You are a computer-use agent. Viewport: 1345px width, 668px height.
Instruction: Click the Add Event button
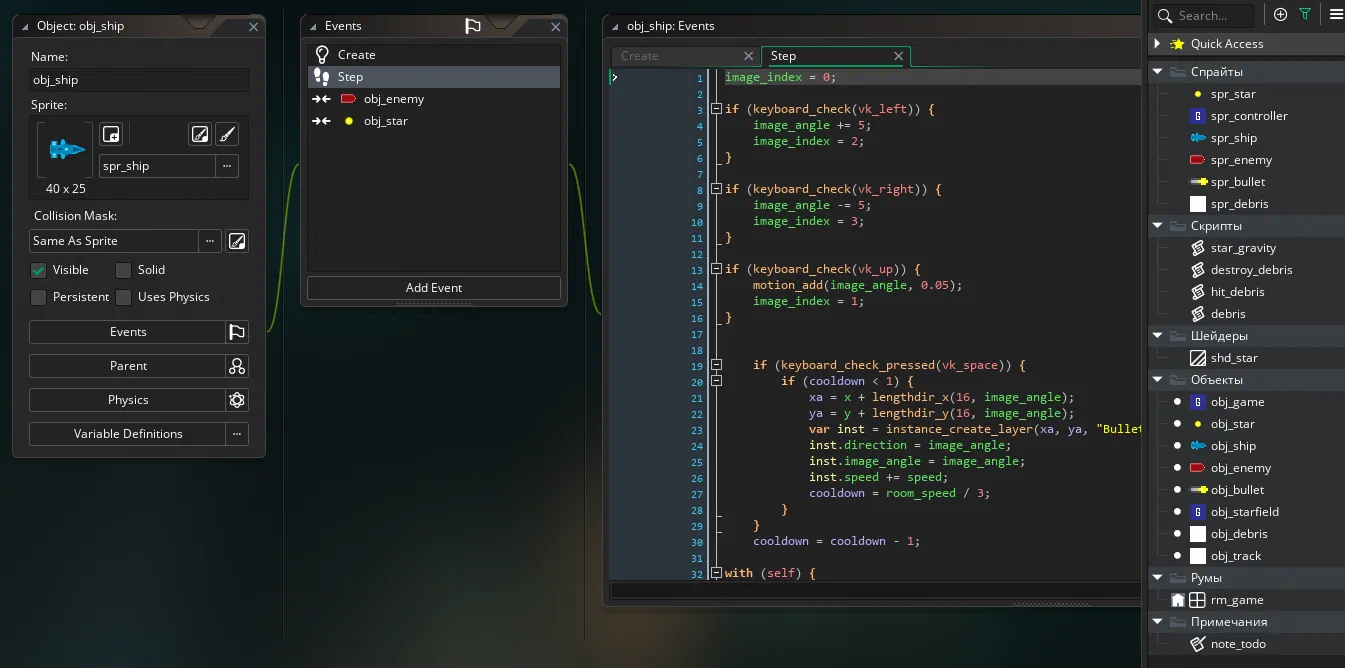click(434, 288)
